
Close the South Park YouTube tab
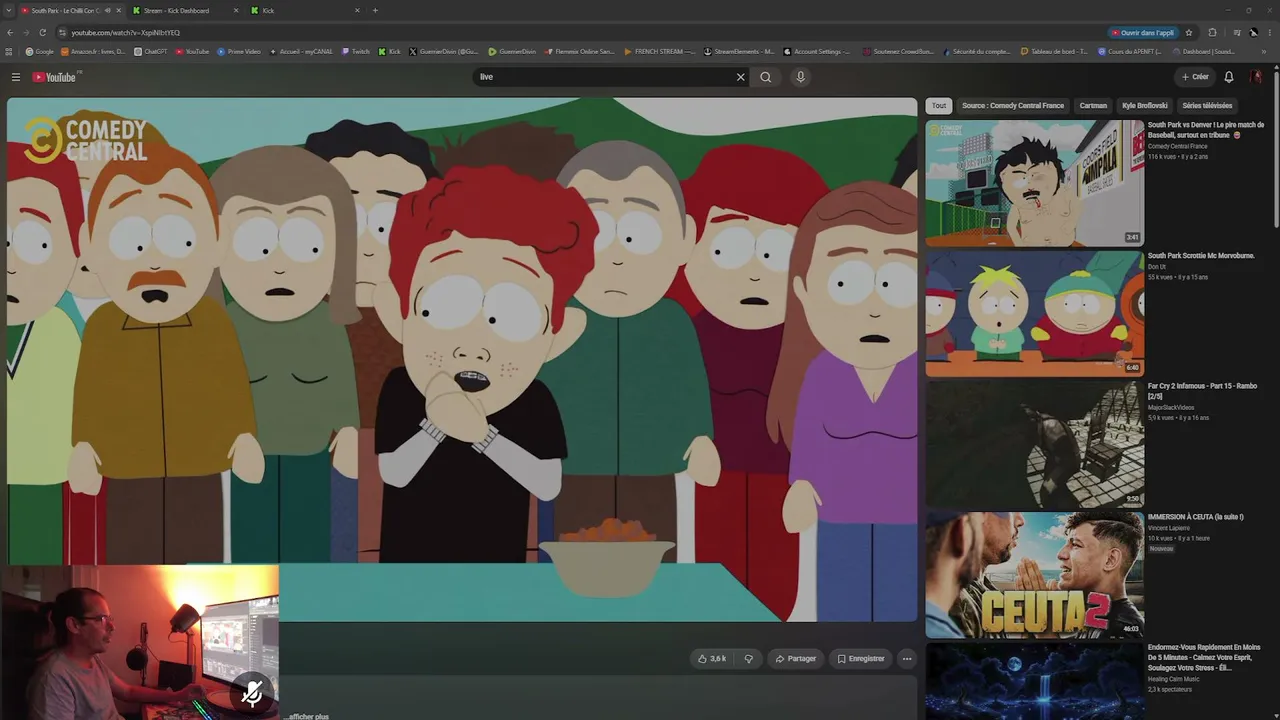pyautogui.click(x=118, y=10)
